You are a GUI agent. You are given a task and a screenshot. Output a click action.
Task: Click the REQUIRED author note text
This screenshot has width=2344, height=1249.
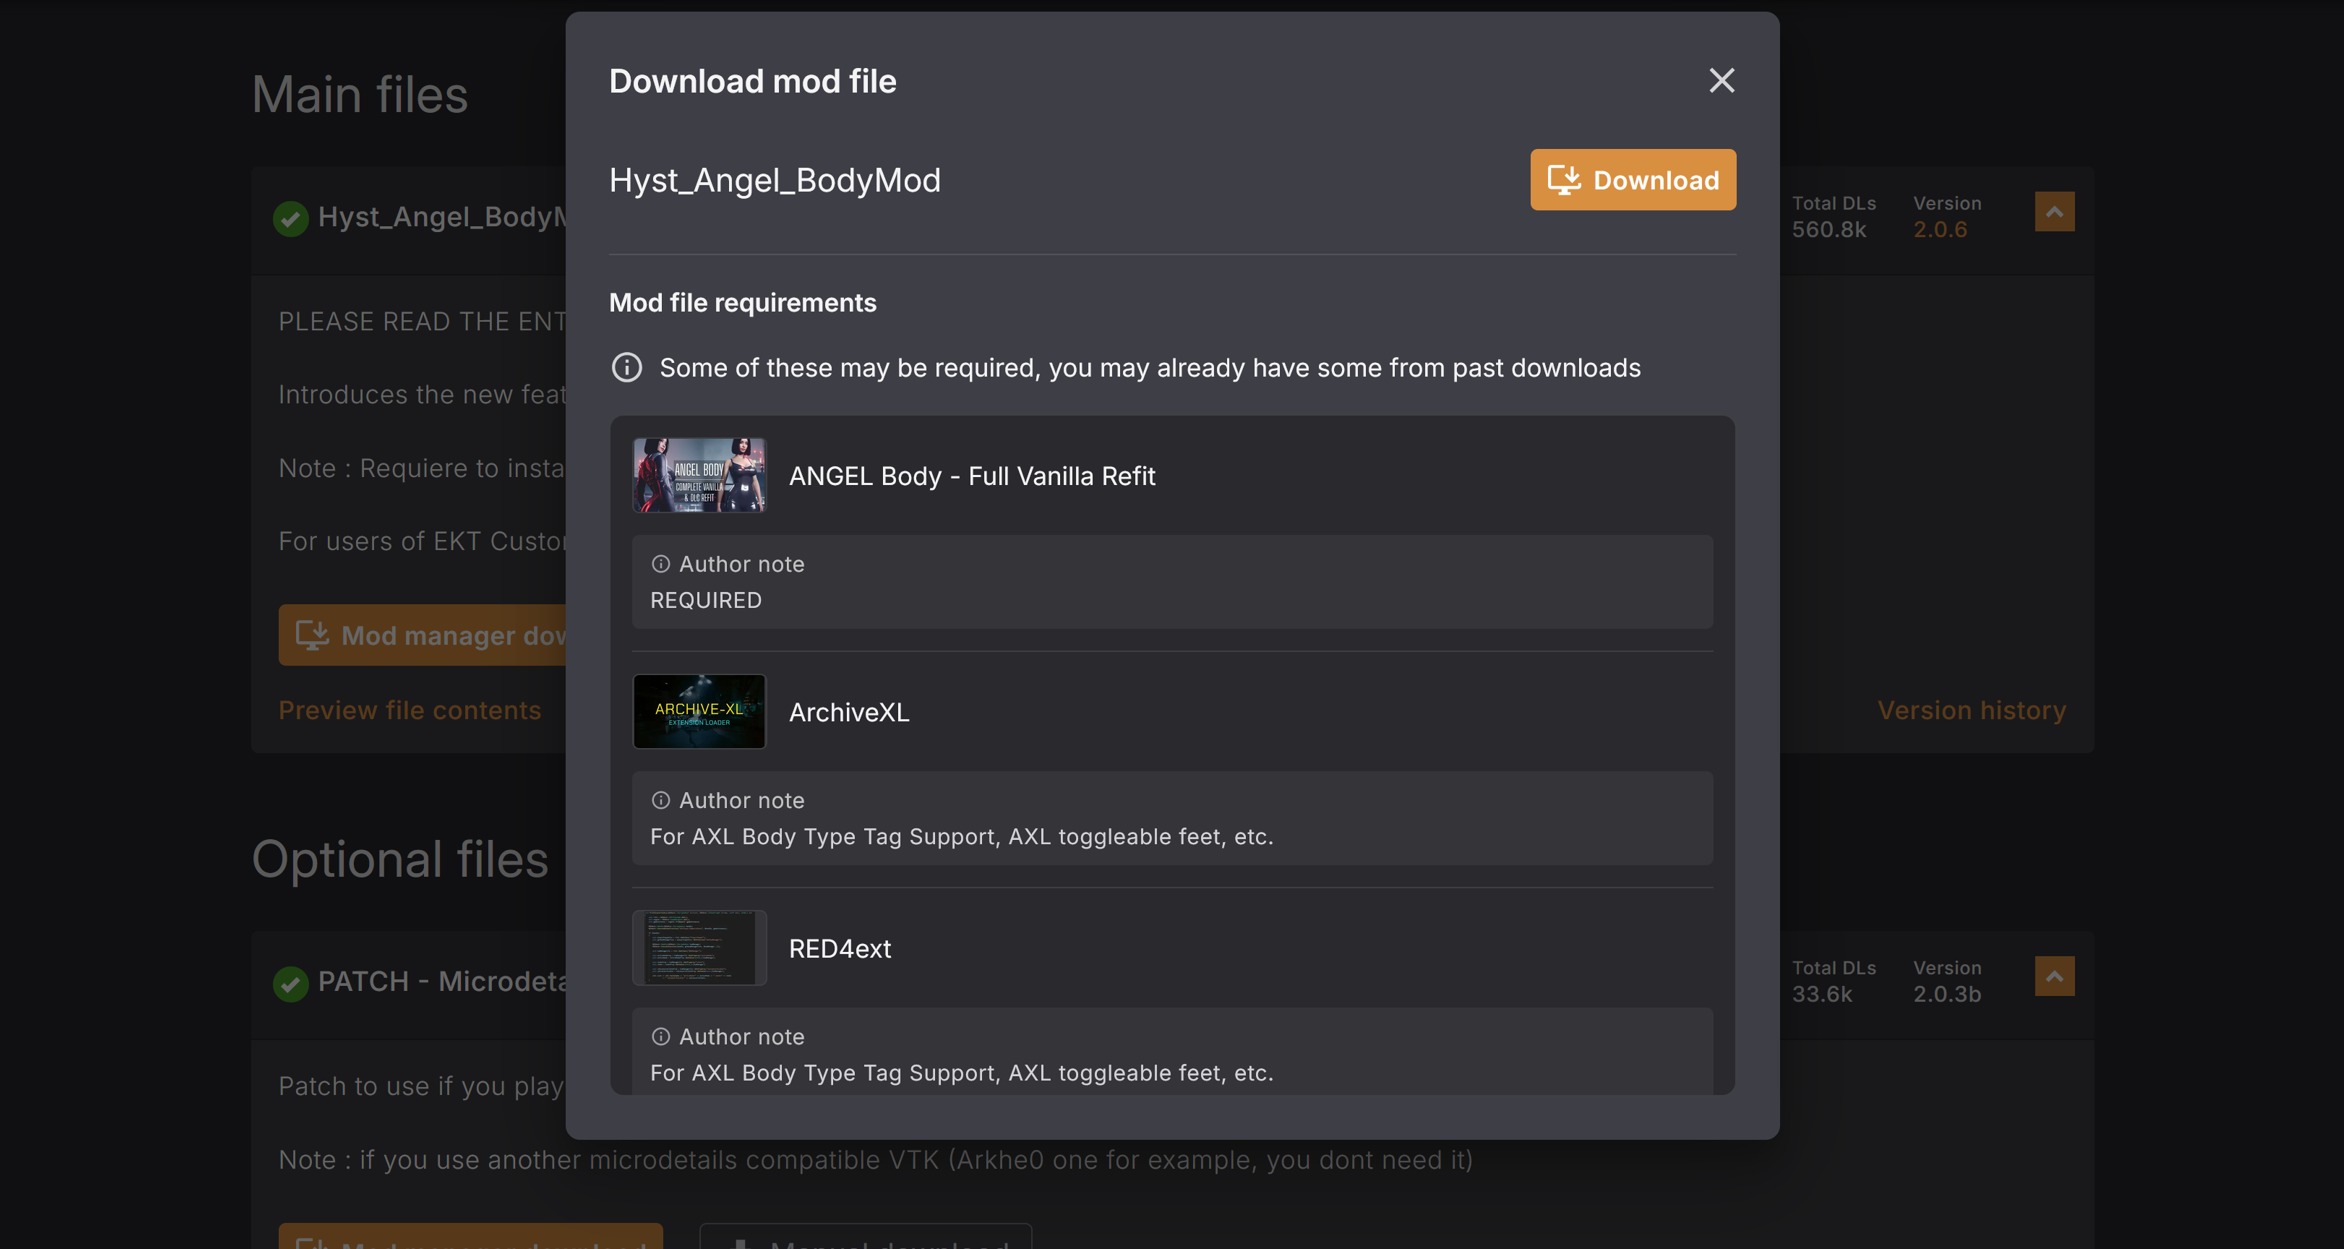click(x=706, y=600)
